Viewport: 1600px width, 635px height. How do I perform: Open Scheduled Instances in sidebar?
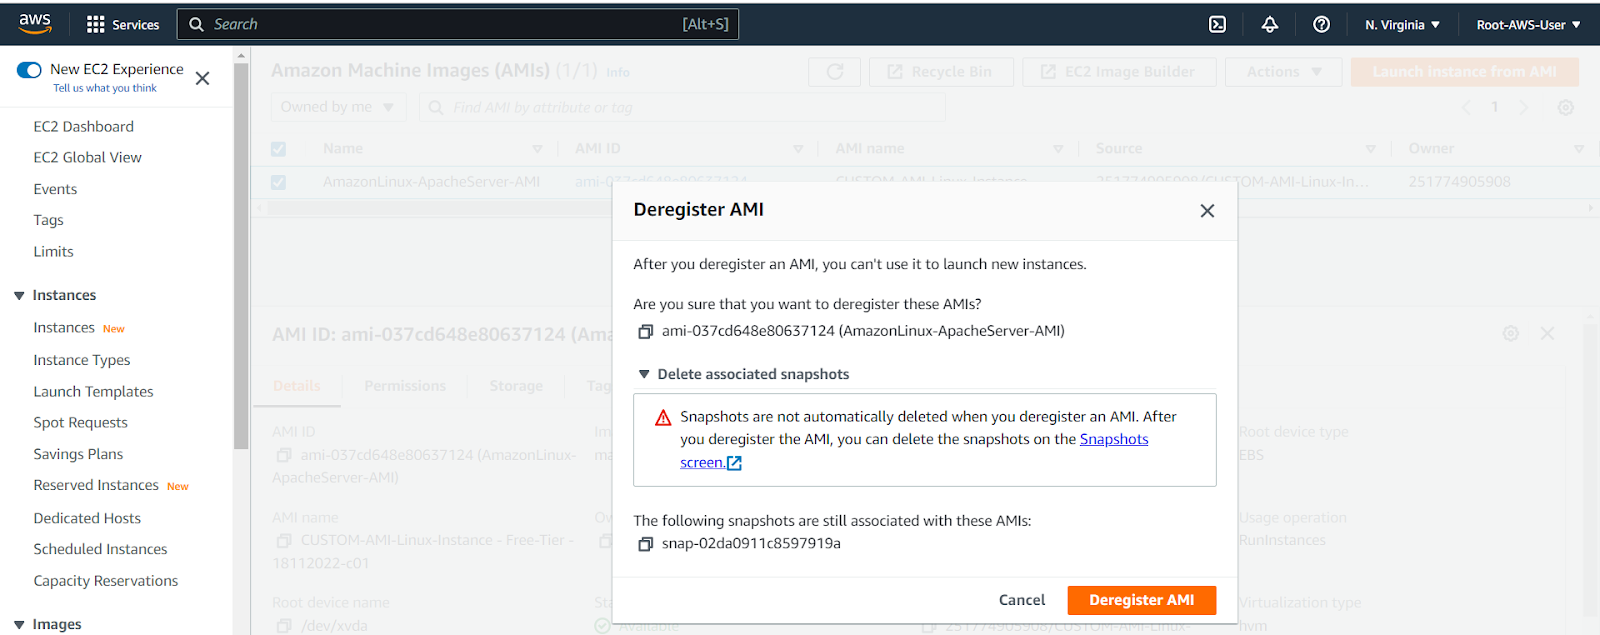coord(100,549)
